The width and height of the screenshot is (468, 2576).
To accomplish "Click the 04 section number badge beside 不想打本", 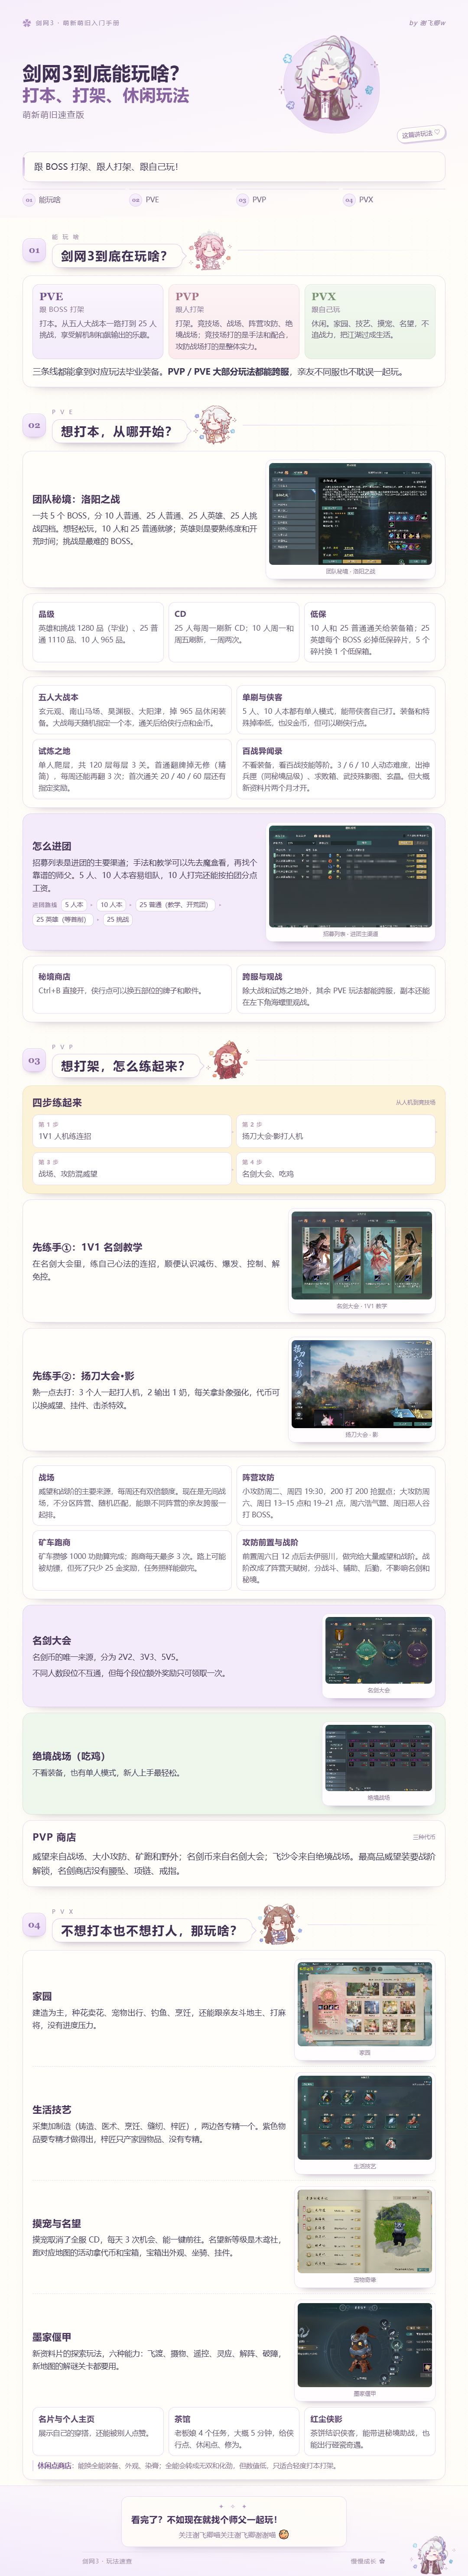I will (34, 1925).
